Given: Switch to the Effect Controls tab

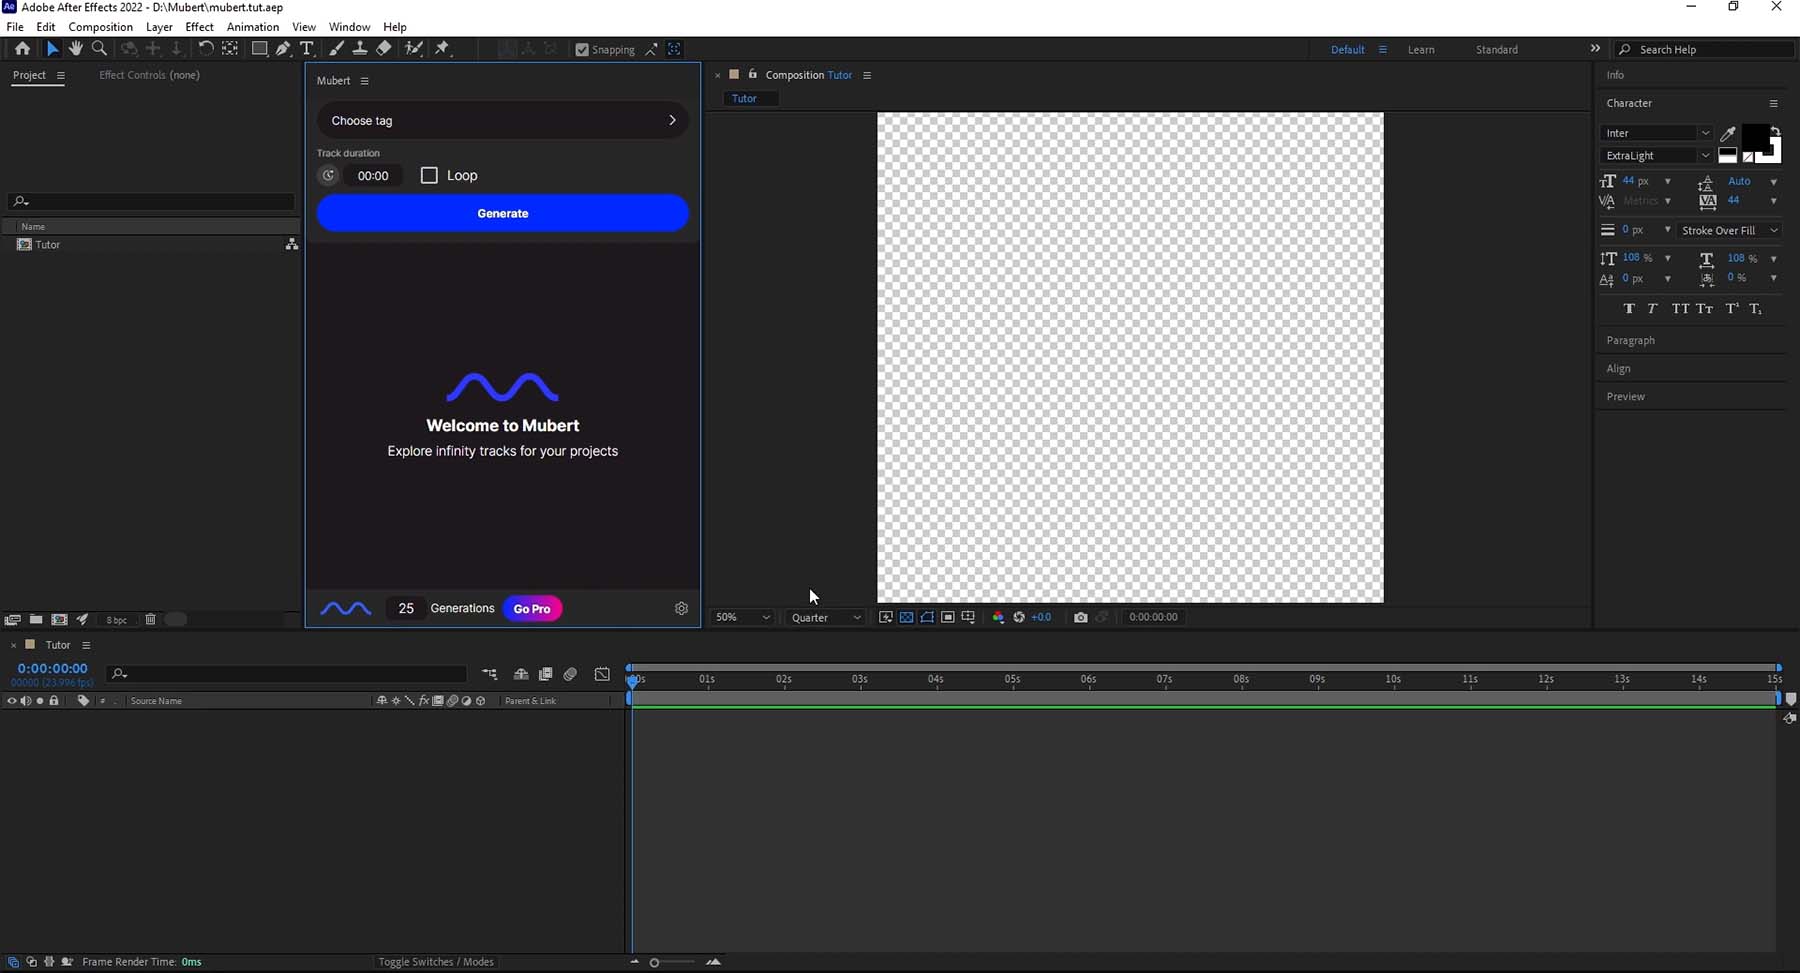Looking at the screenshot, I should click(x=148, y=75).
